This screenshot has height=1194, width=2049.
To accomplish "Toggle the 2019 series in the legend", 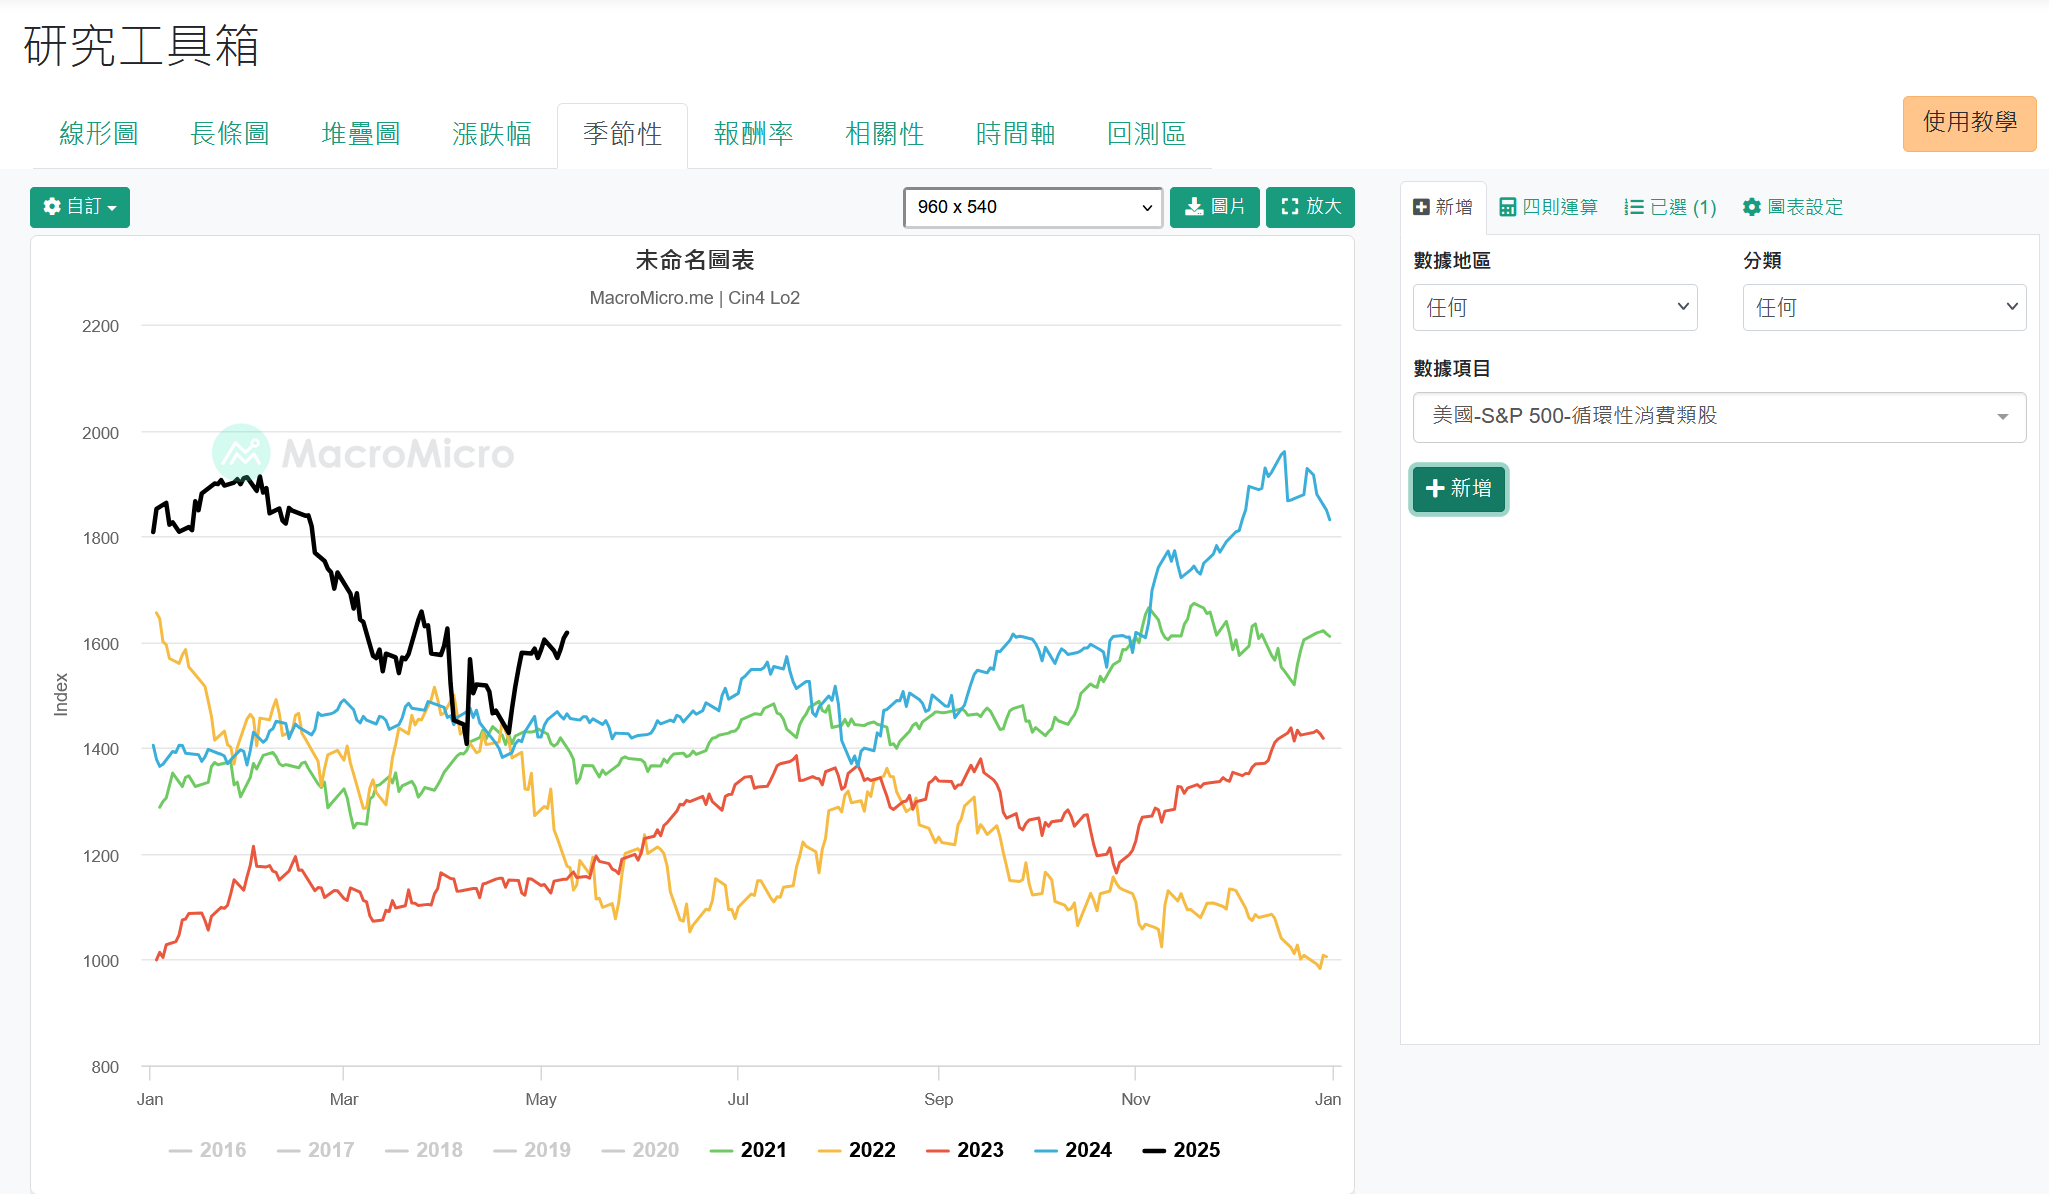I will tap(532, 1150).
